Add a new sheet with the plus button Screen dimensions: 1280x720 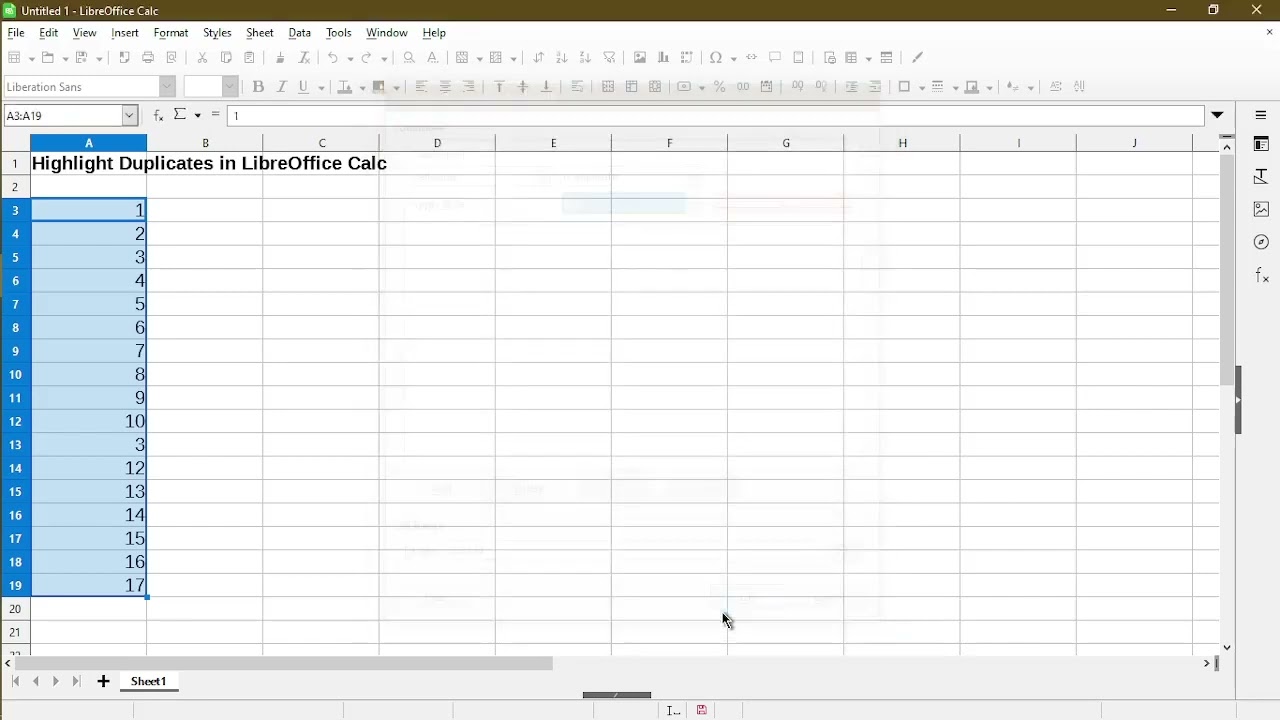coord(103,681)
